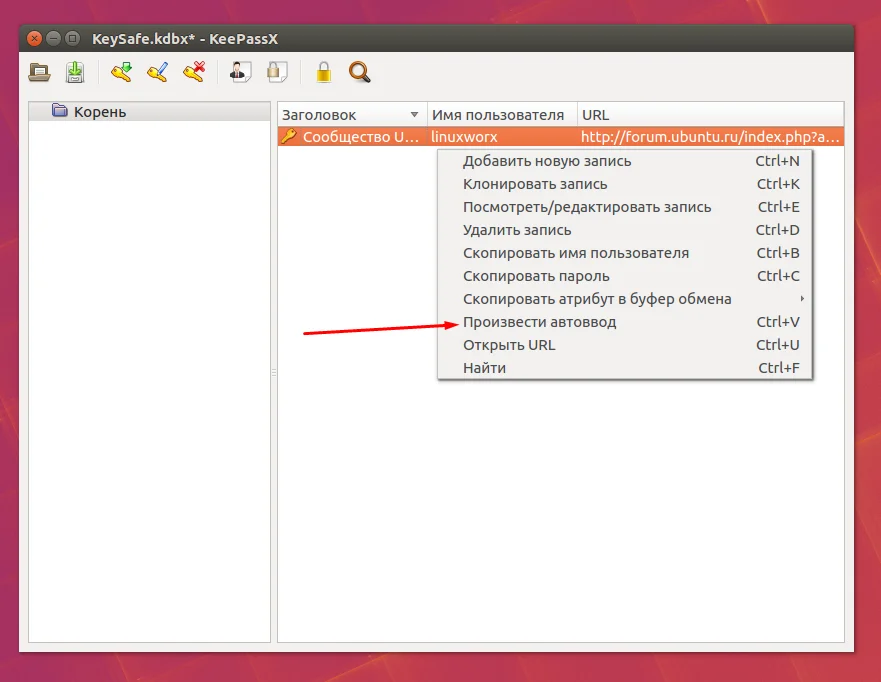Image resolution: width=881 pixels, height=682 pixels.
Task: Click the Open database toolbar icon
Action: pyautogui.click(x=39, y=72)
